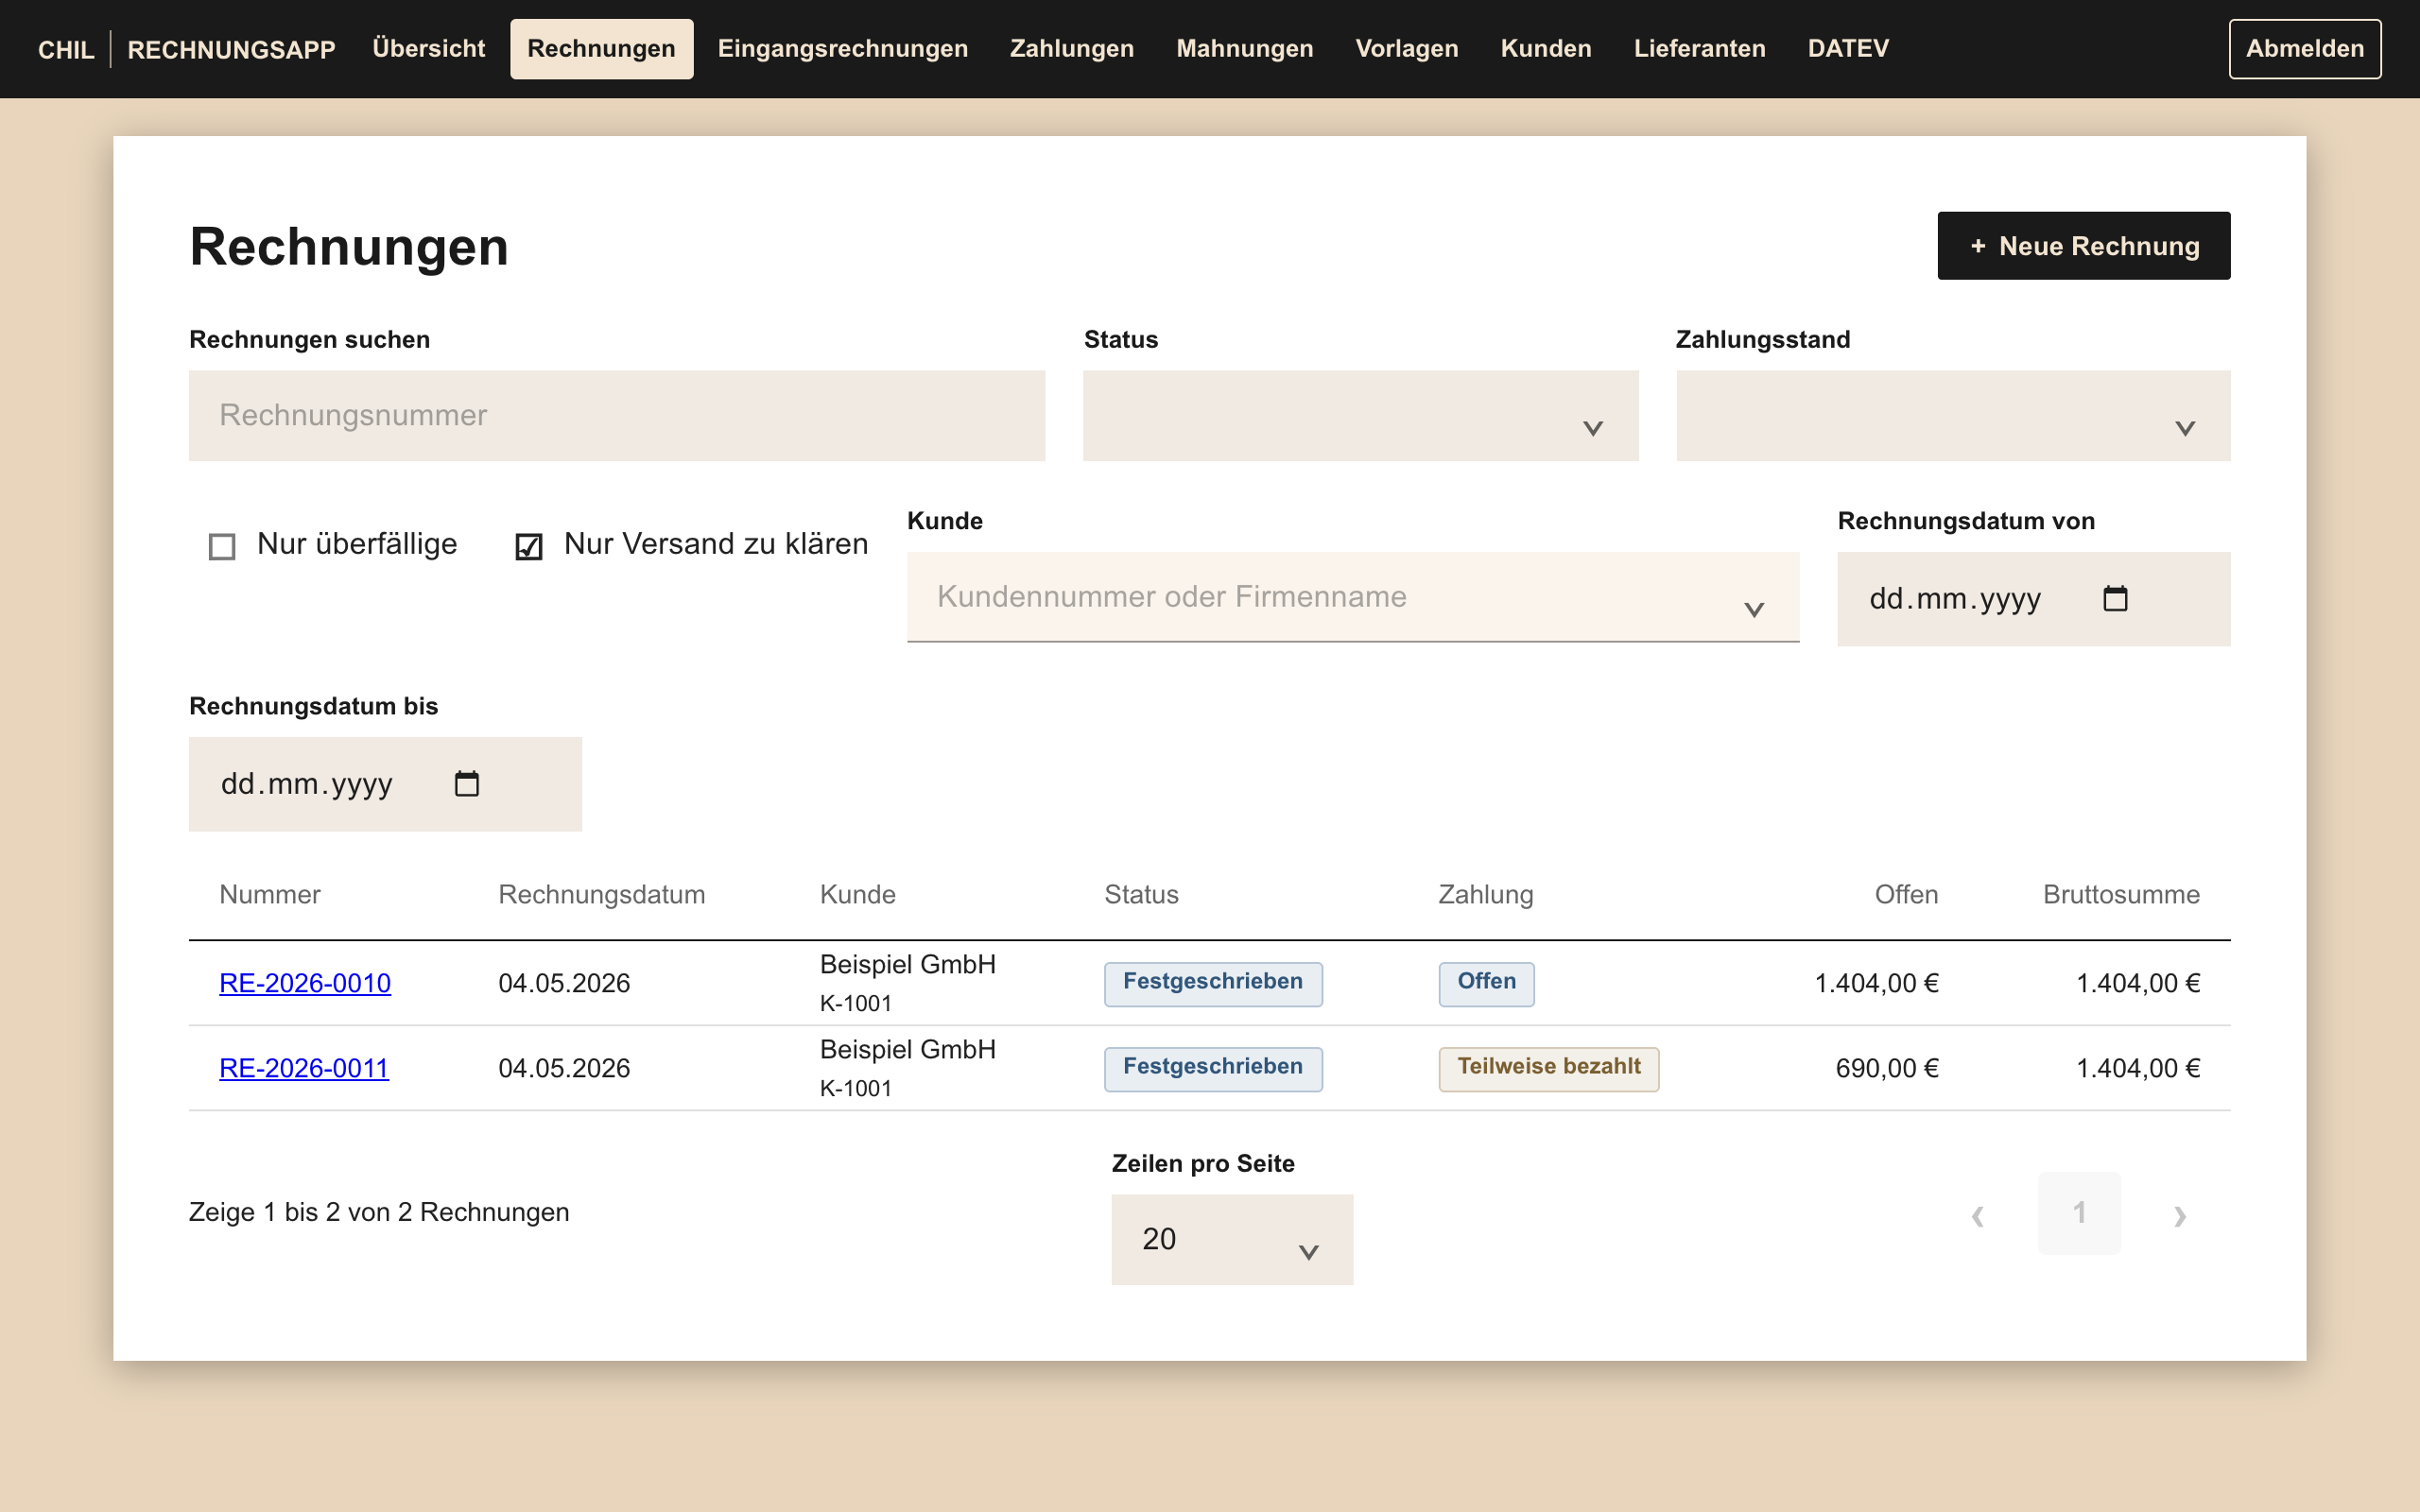Open Mahnungen in top navigation
This screenshot has height=1512, width=2420.
tap(1244, 48)
